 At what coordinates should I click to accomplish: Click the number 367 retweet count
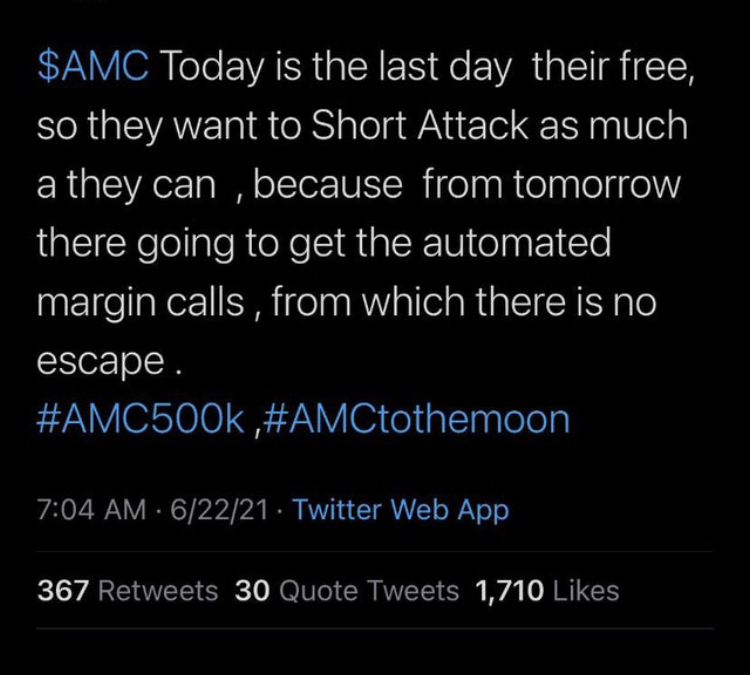tap(65, 591)
